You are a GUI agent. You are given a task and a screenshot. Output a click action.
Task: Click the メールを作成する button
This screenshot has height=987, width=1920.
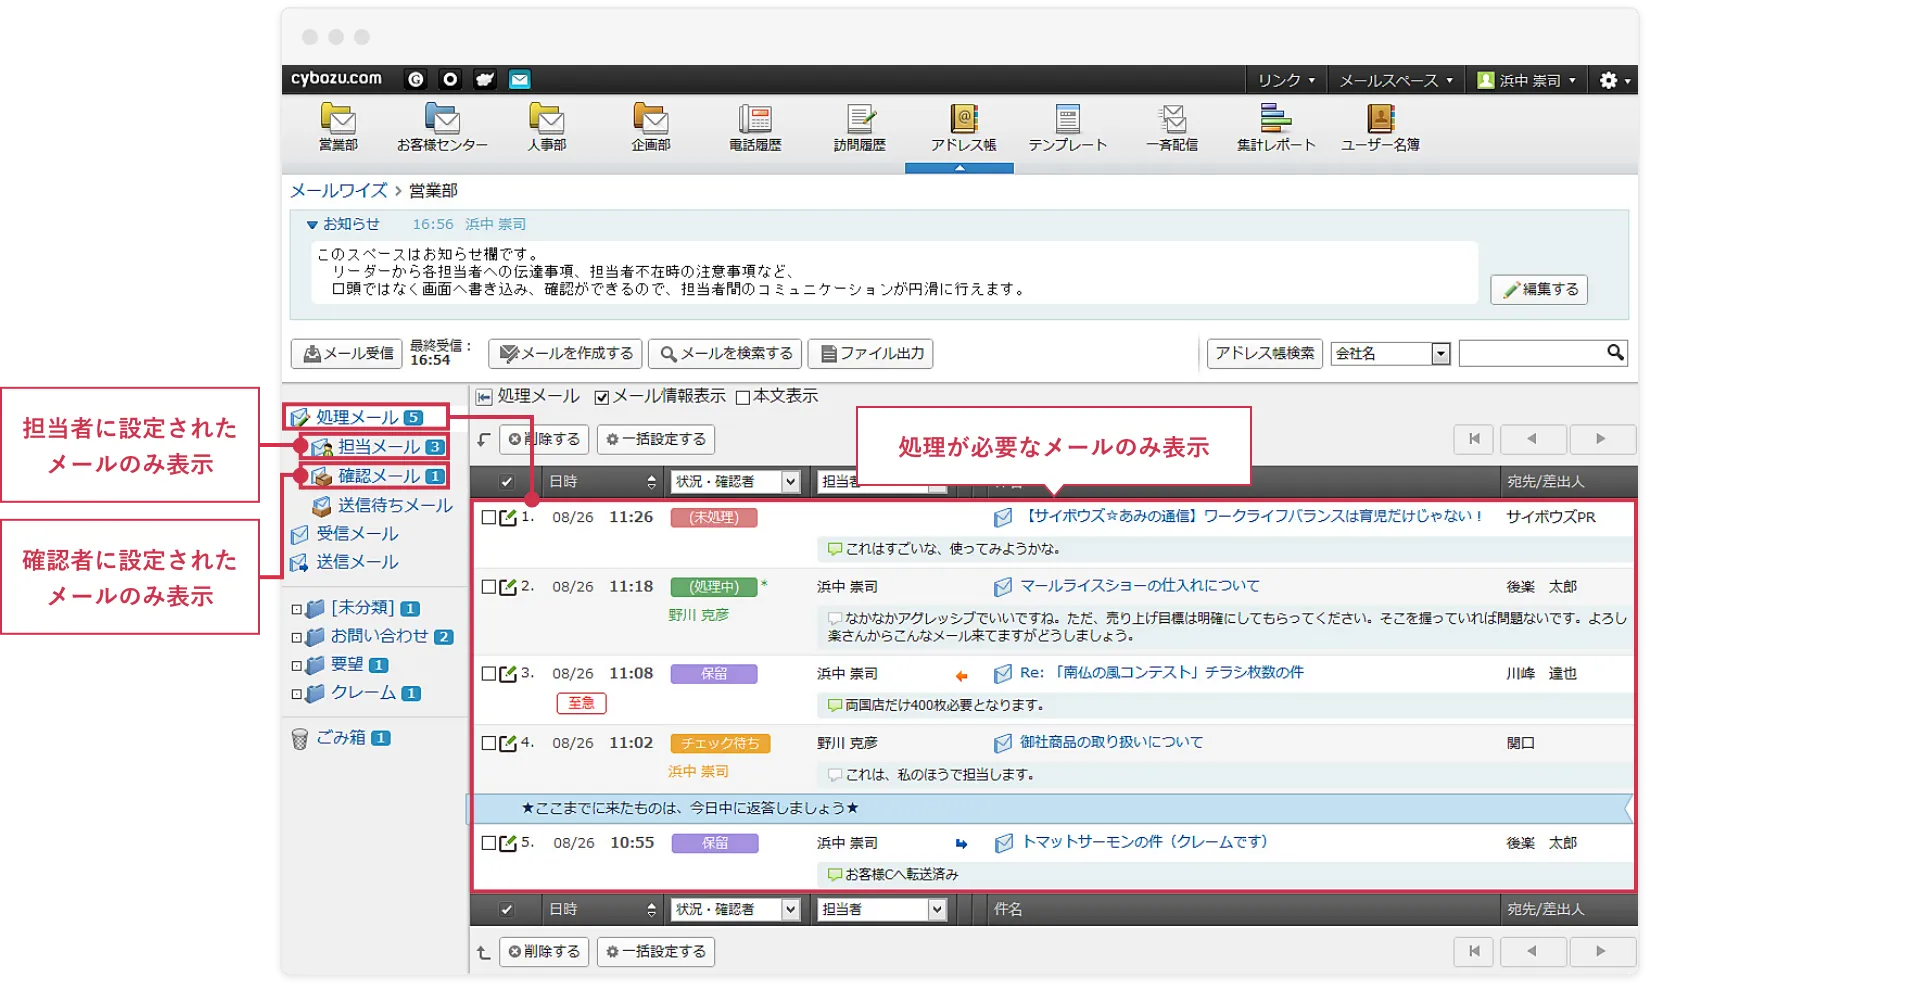pos(566,354)
